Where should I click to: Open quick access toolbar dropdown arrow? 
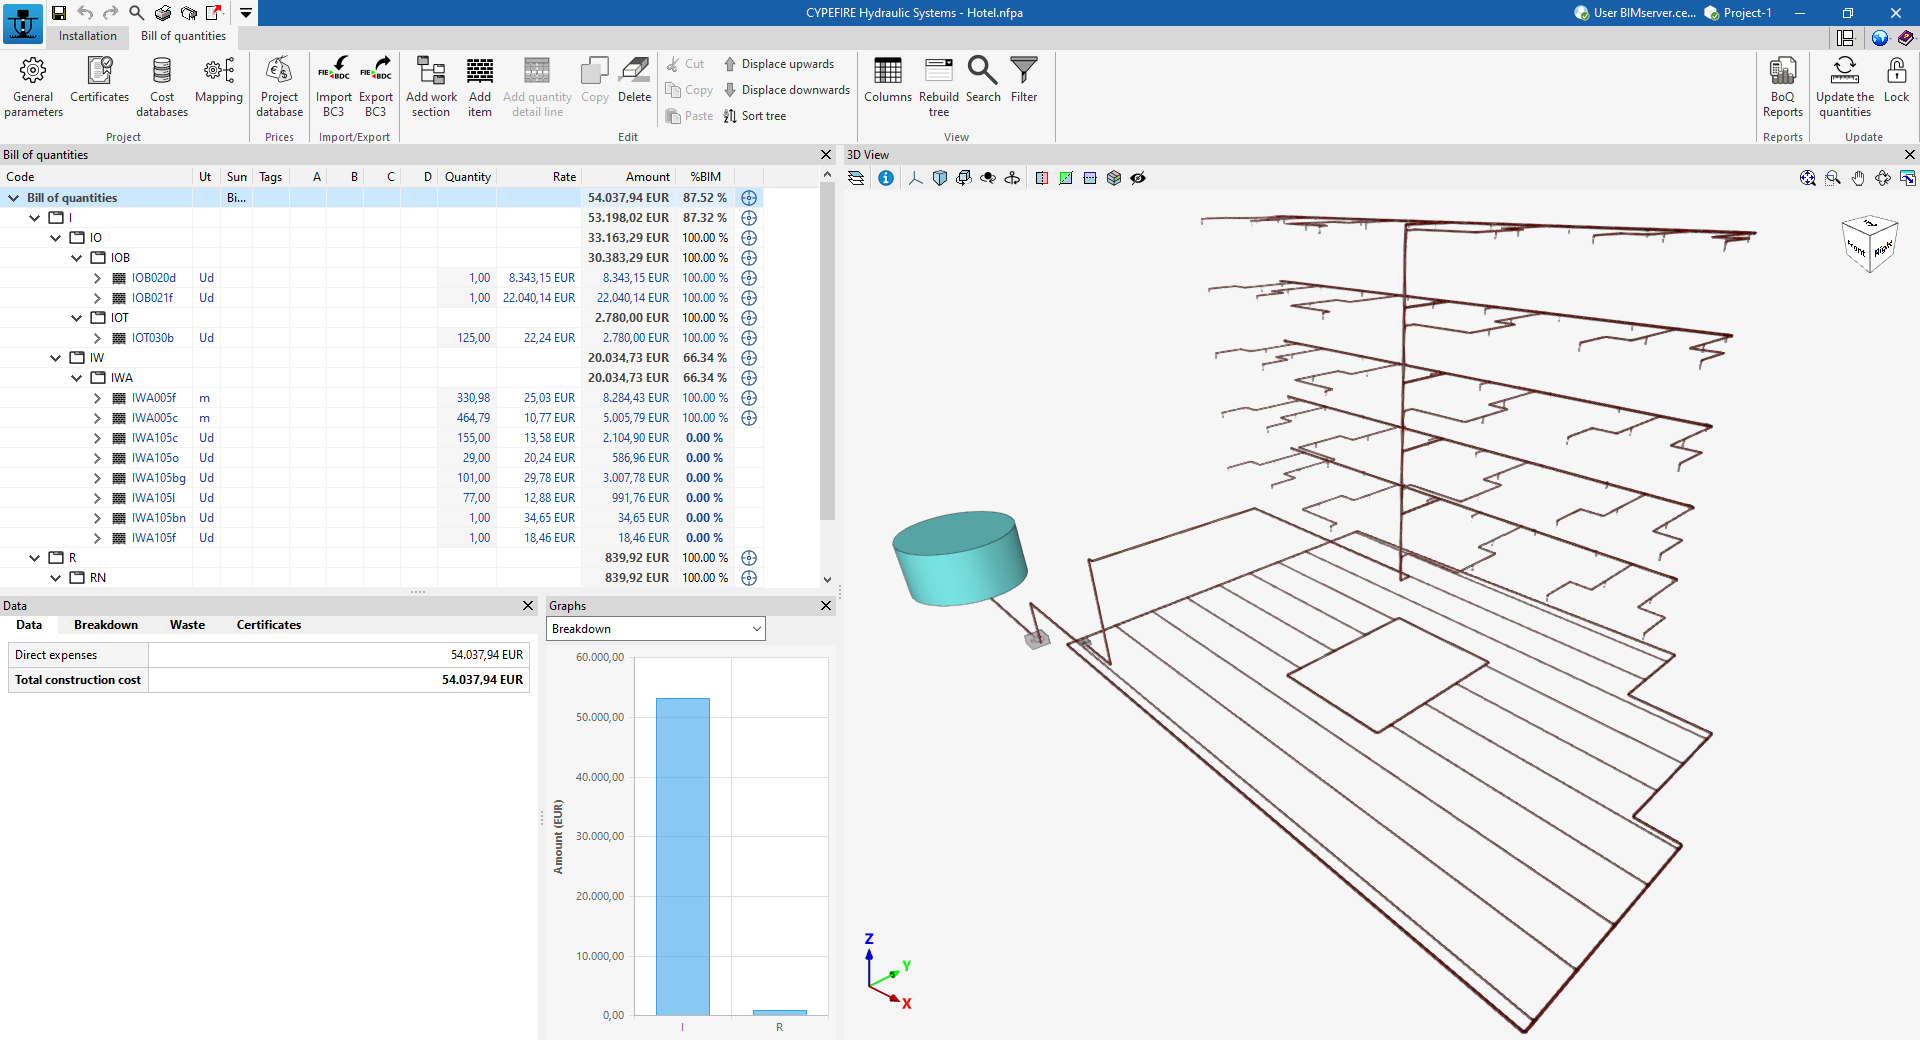(x=246, y=13)
